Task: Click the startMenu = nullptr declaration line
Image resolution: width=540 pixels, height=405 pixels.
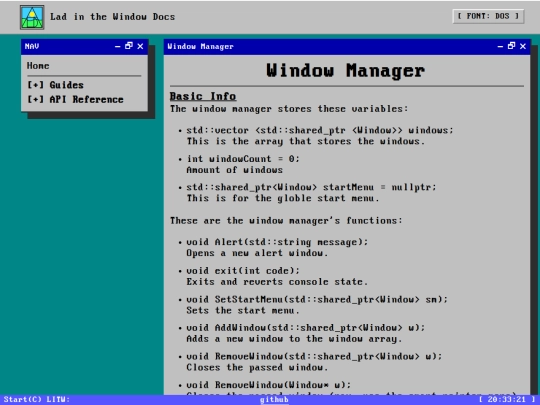Action: (311, 187)
